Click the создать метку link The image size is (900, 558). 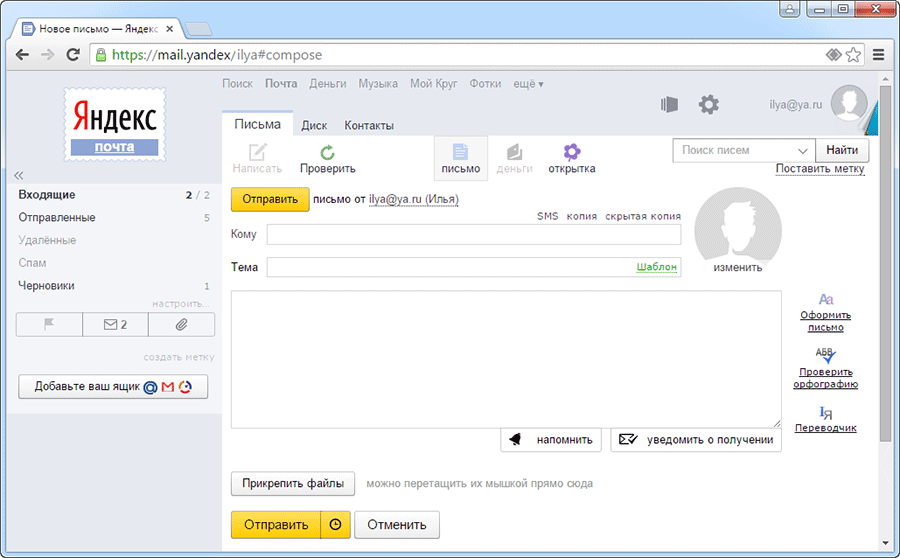coord(179,357)
